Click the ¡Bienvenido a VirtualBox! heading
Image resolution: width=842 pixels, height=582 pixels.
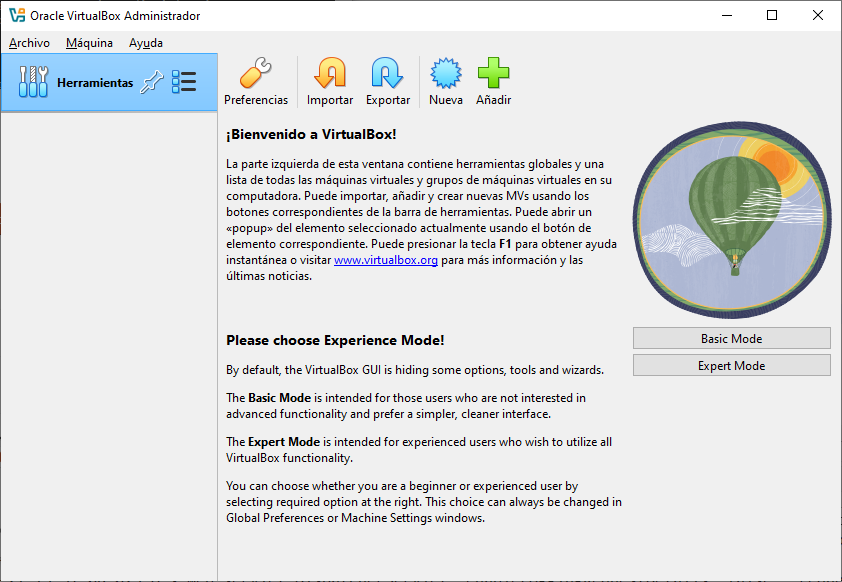tap(311, 134)
